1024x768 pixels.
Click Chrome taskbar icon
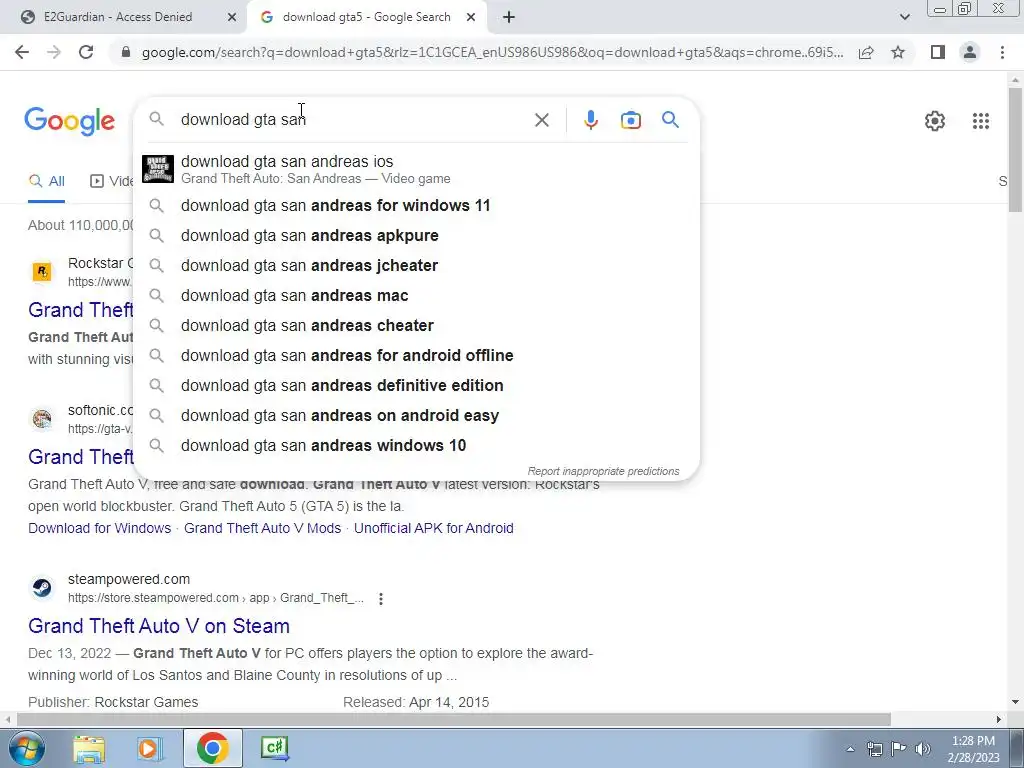click(212, 748)
